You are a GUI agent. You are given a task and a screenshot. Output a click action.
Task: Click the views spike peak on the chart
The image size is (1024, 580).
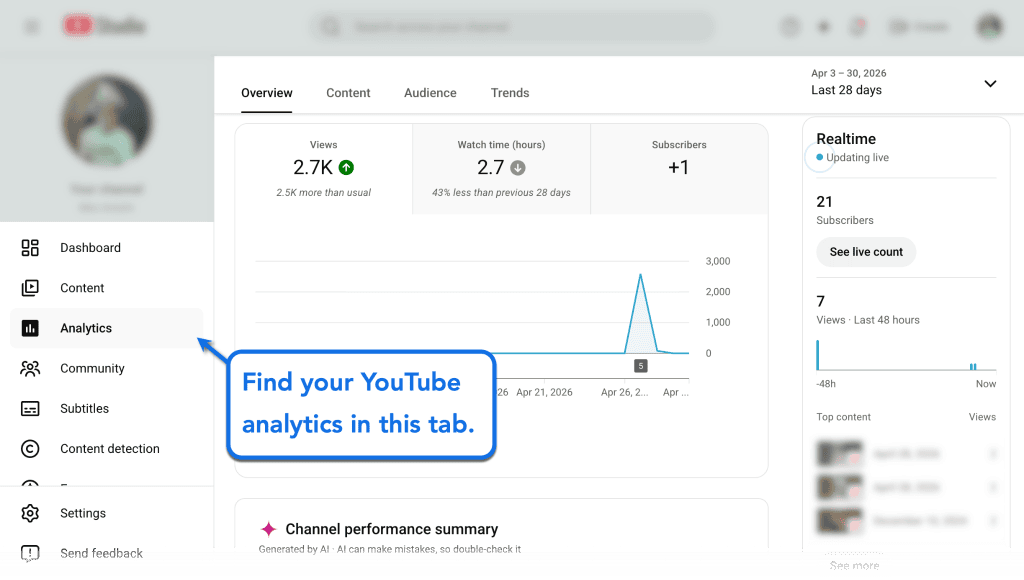click(641, 275)
